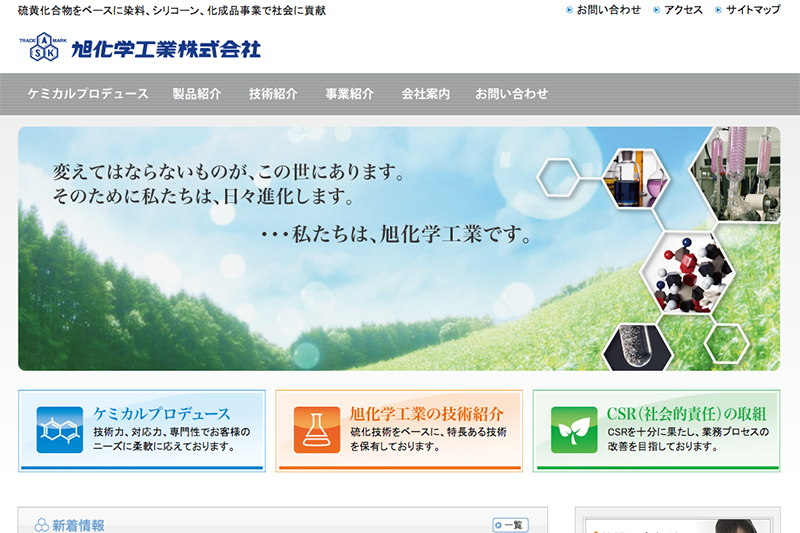
Task: Open お問い合わせ in the gray navigation bar
Action: 511,94
